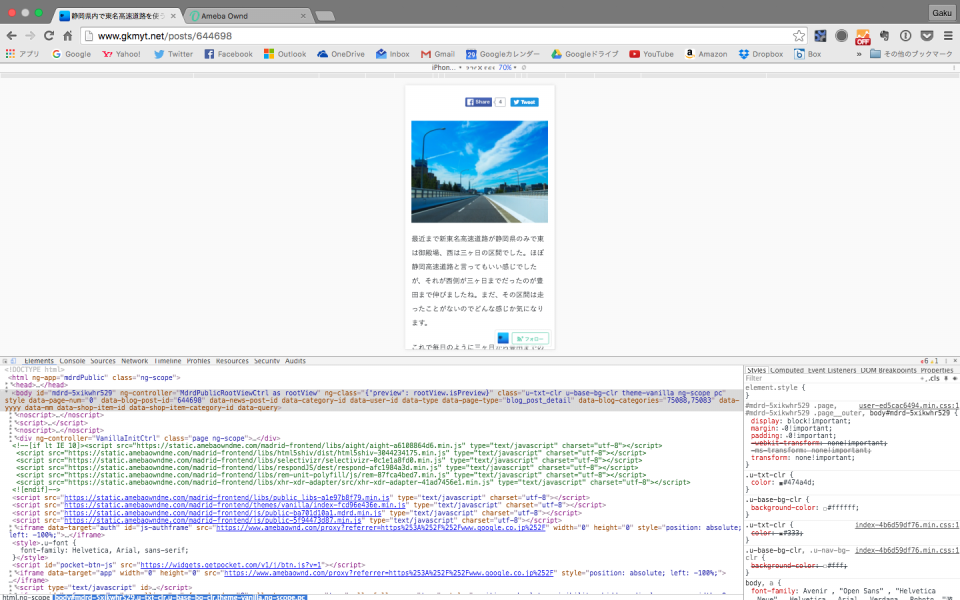Click the Styles Filter input

pyautogui.click(x=830, y=378)
